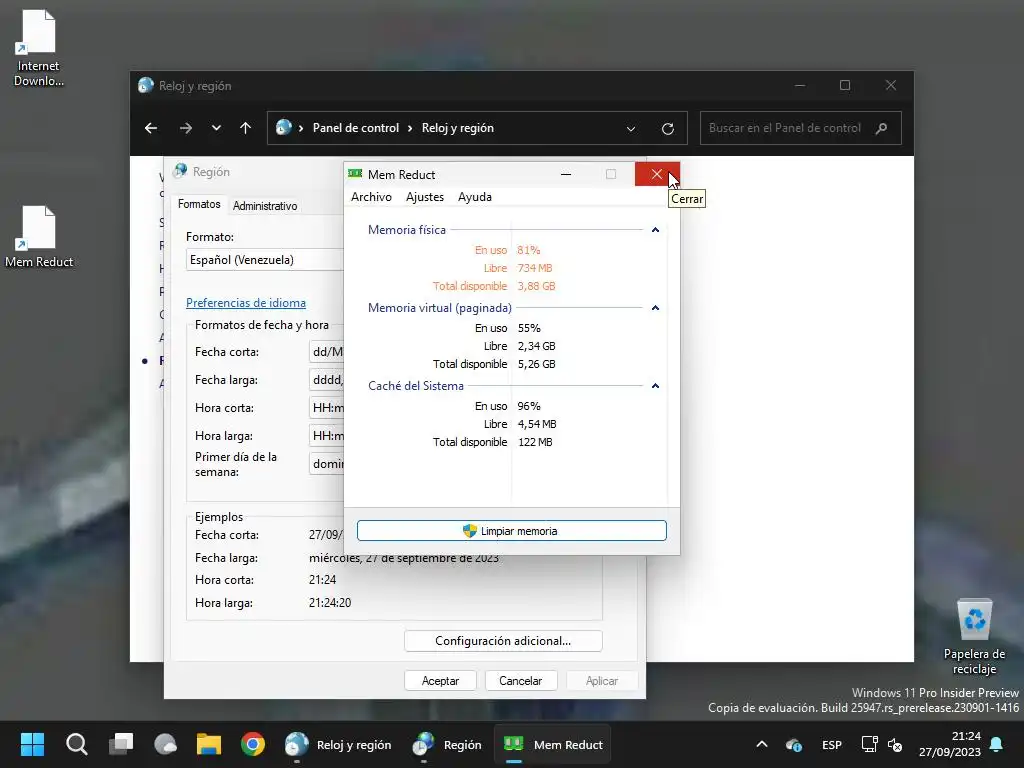1024x768 pixels.
Task: Click the network tray icon
Action: click(869, 744)
